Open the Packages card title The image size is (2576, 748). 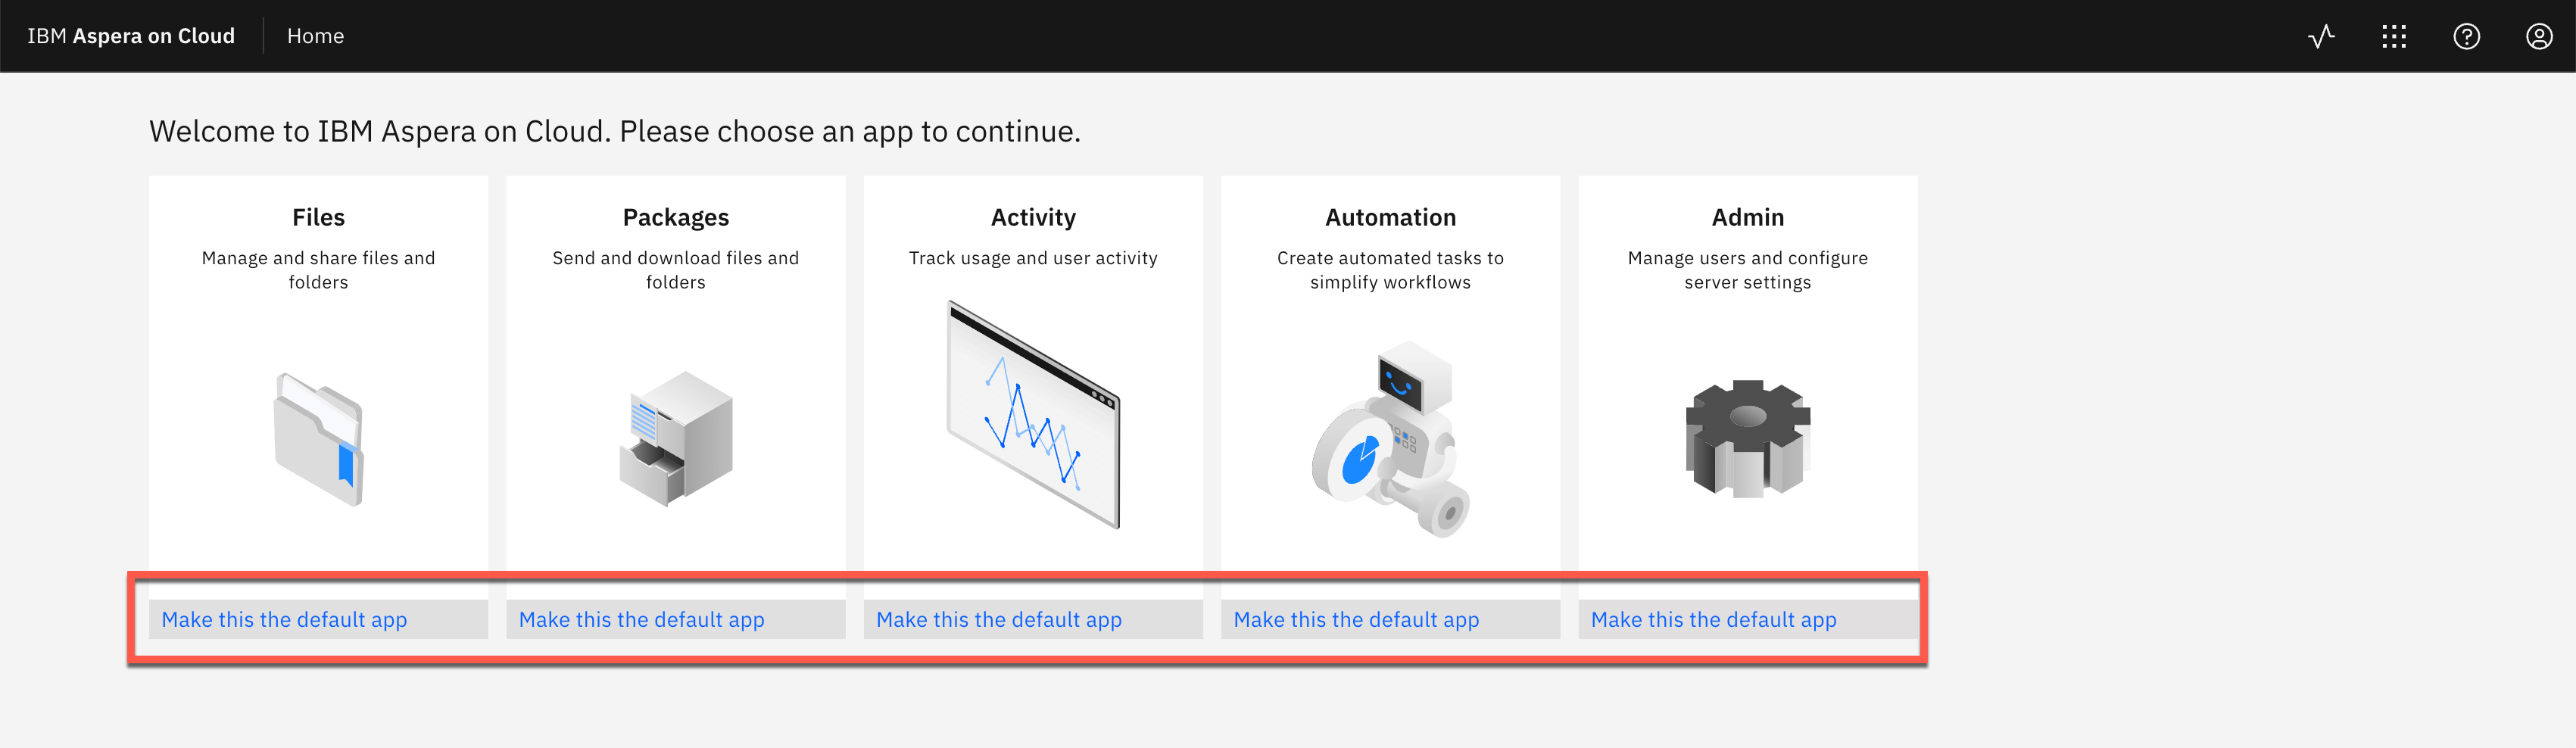[676, 217]
